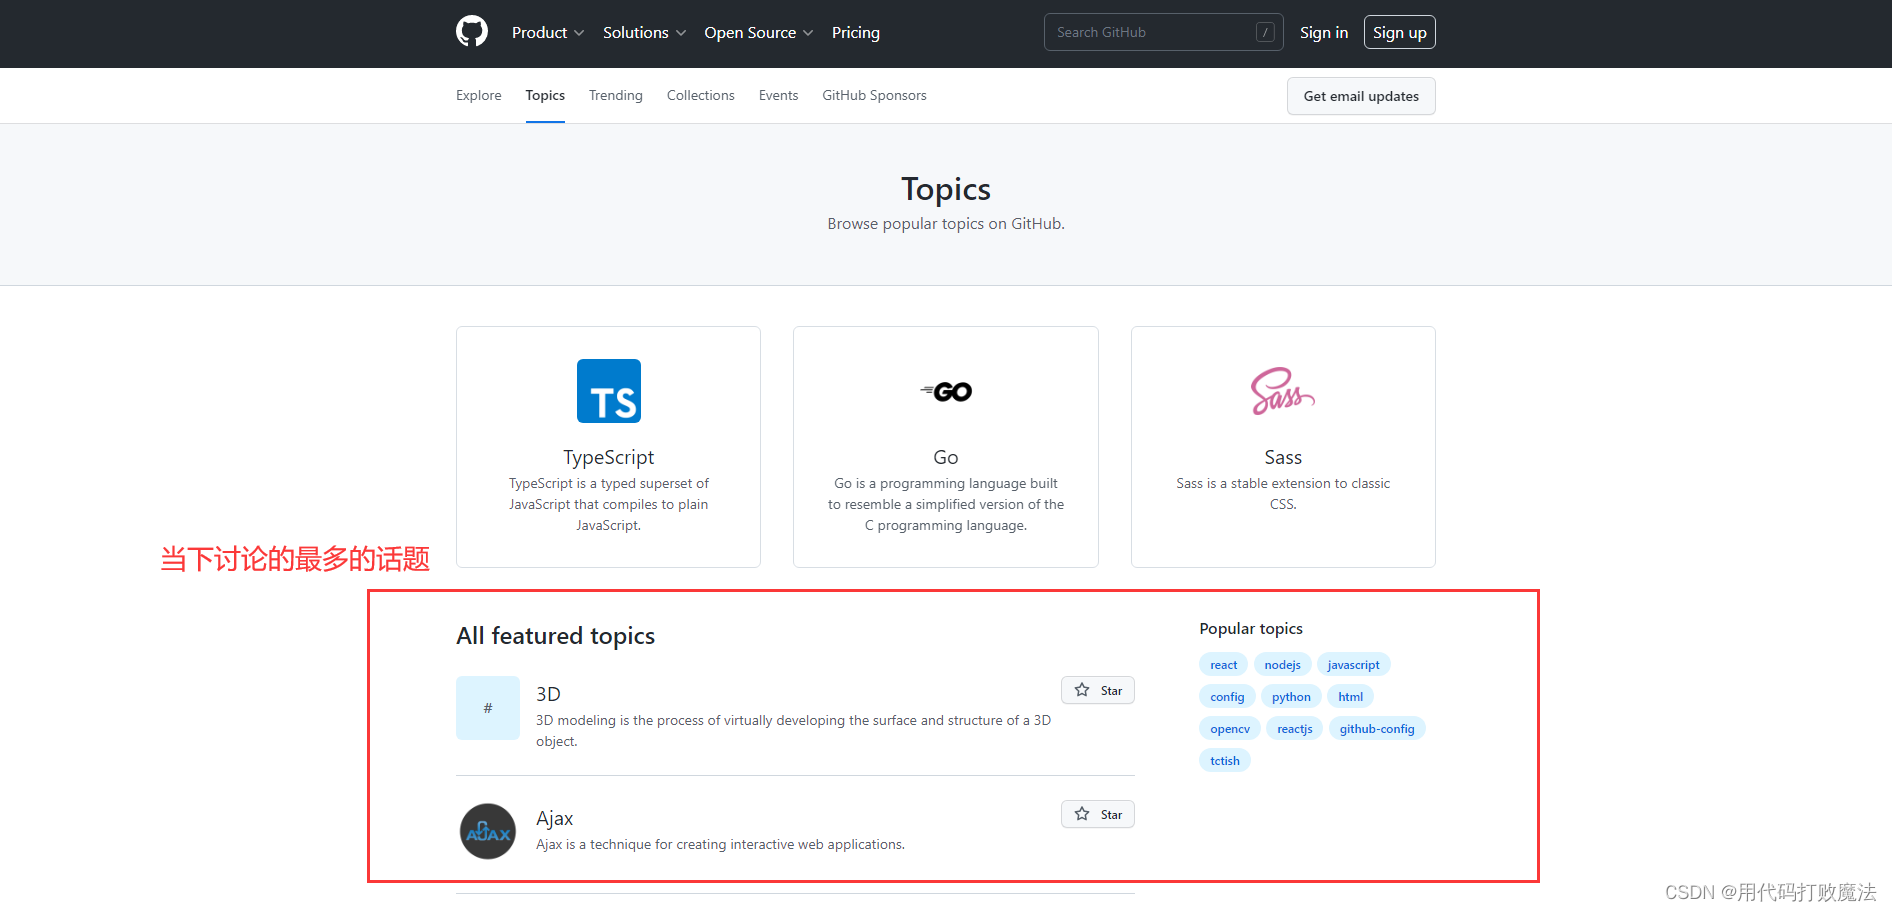Select the reactjs popular topic tag
Viewport: 1892px width, 912px height.
coord(1295,729)
